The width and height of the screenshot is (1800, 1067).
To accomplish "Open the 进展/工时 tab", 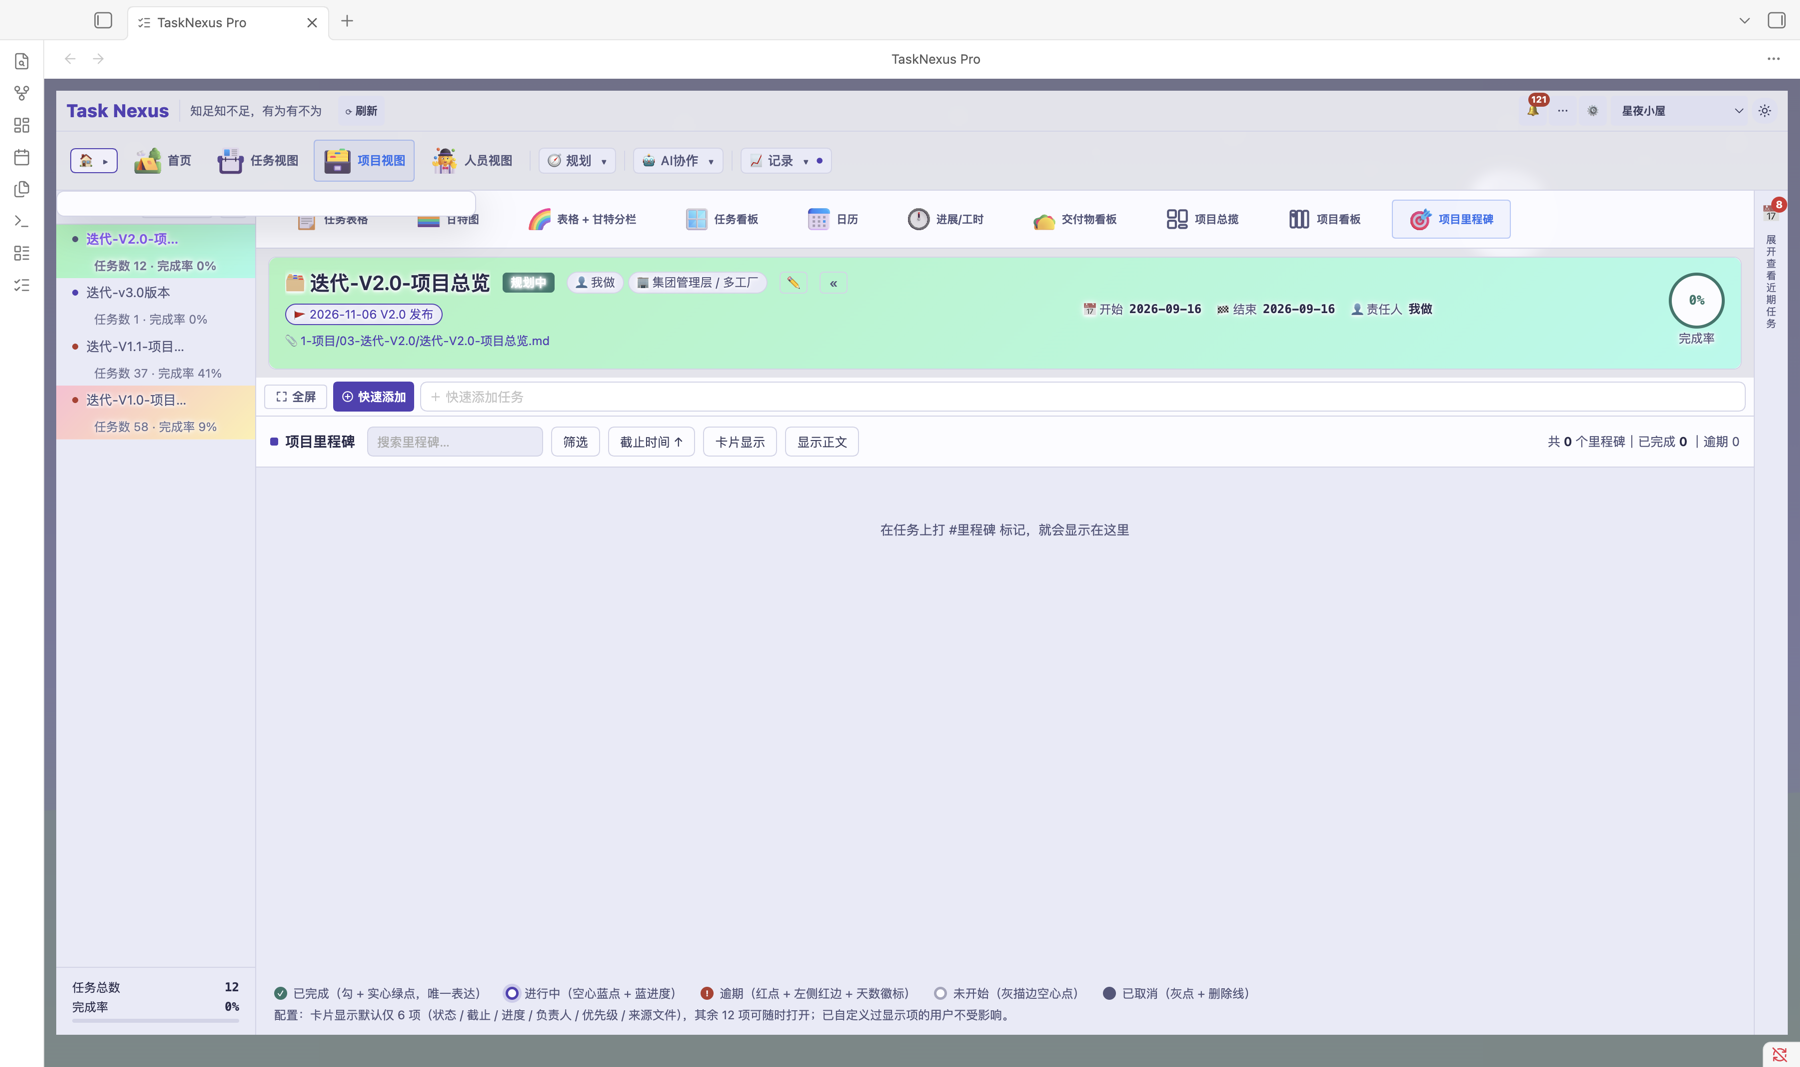I will tap(946, 219).
